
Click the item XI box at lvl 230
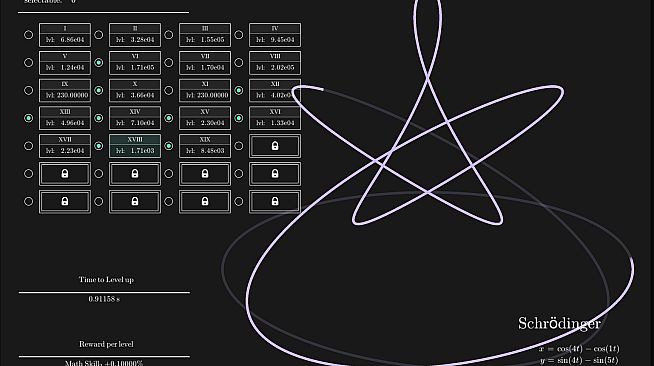tap(205, 90)
